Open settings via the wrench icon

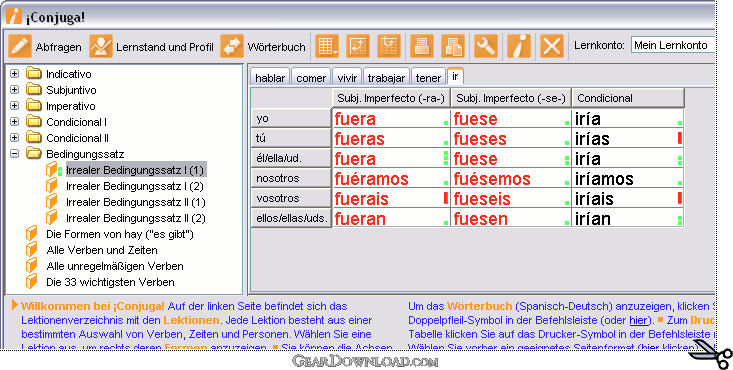pos(486,46)
